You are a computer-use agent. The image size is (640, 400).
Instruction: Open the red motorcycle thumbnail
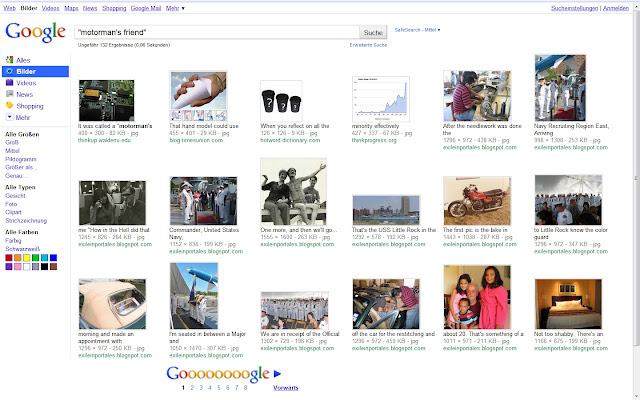[x=477, y=201]
